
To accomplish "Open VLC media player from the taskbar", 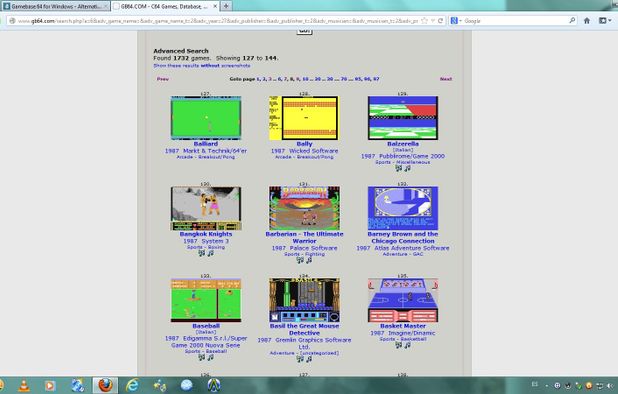I will pos(24,385).
